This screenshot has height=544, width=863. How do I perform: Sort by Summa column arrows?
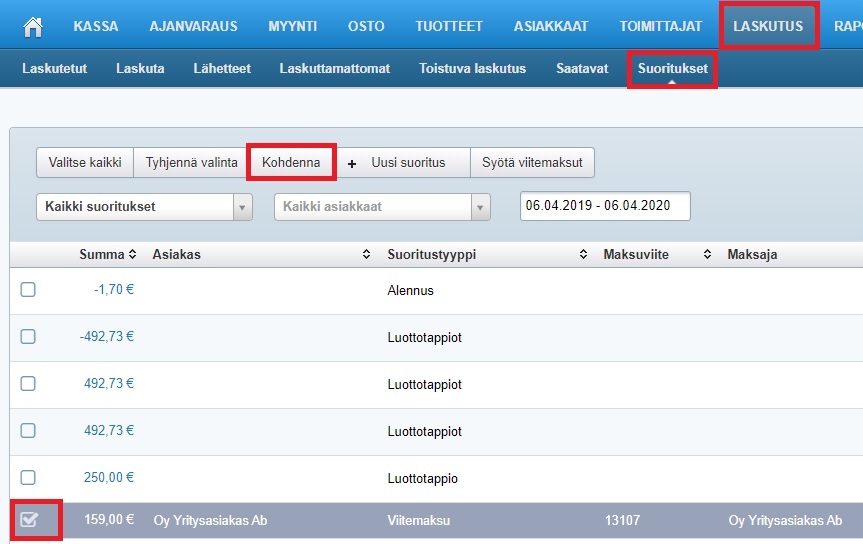coord(132,255)
